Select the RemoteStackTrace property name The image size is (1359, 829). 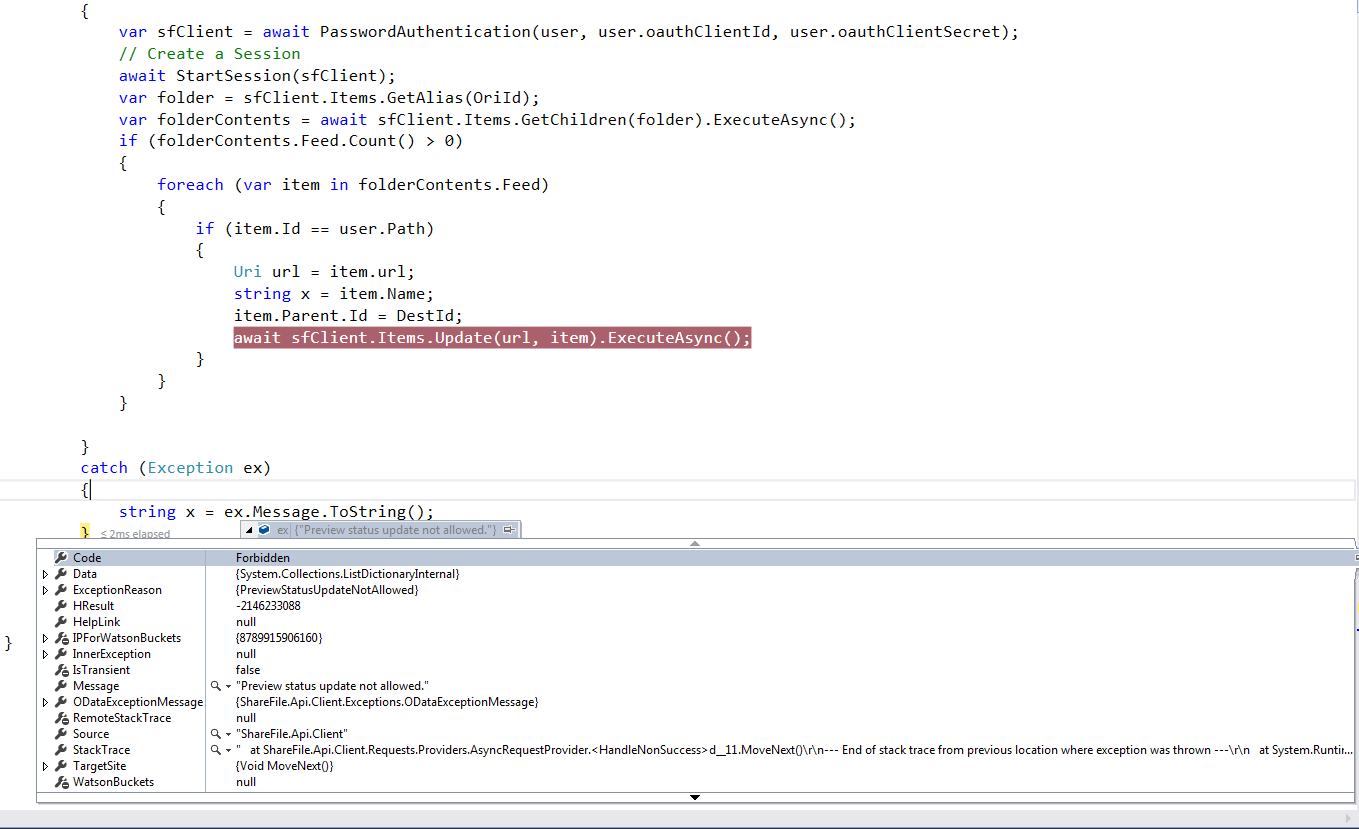tap(122, 718)
